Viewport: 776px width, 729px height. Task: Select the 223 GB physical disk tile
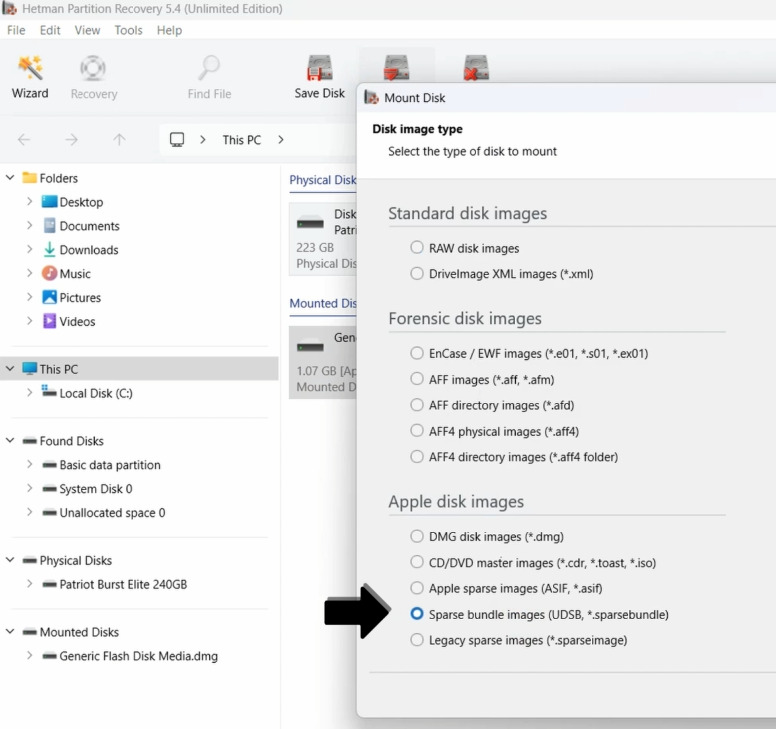[323, 239]
